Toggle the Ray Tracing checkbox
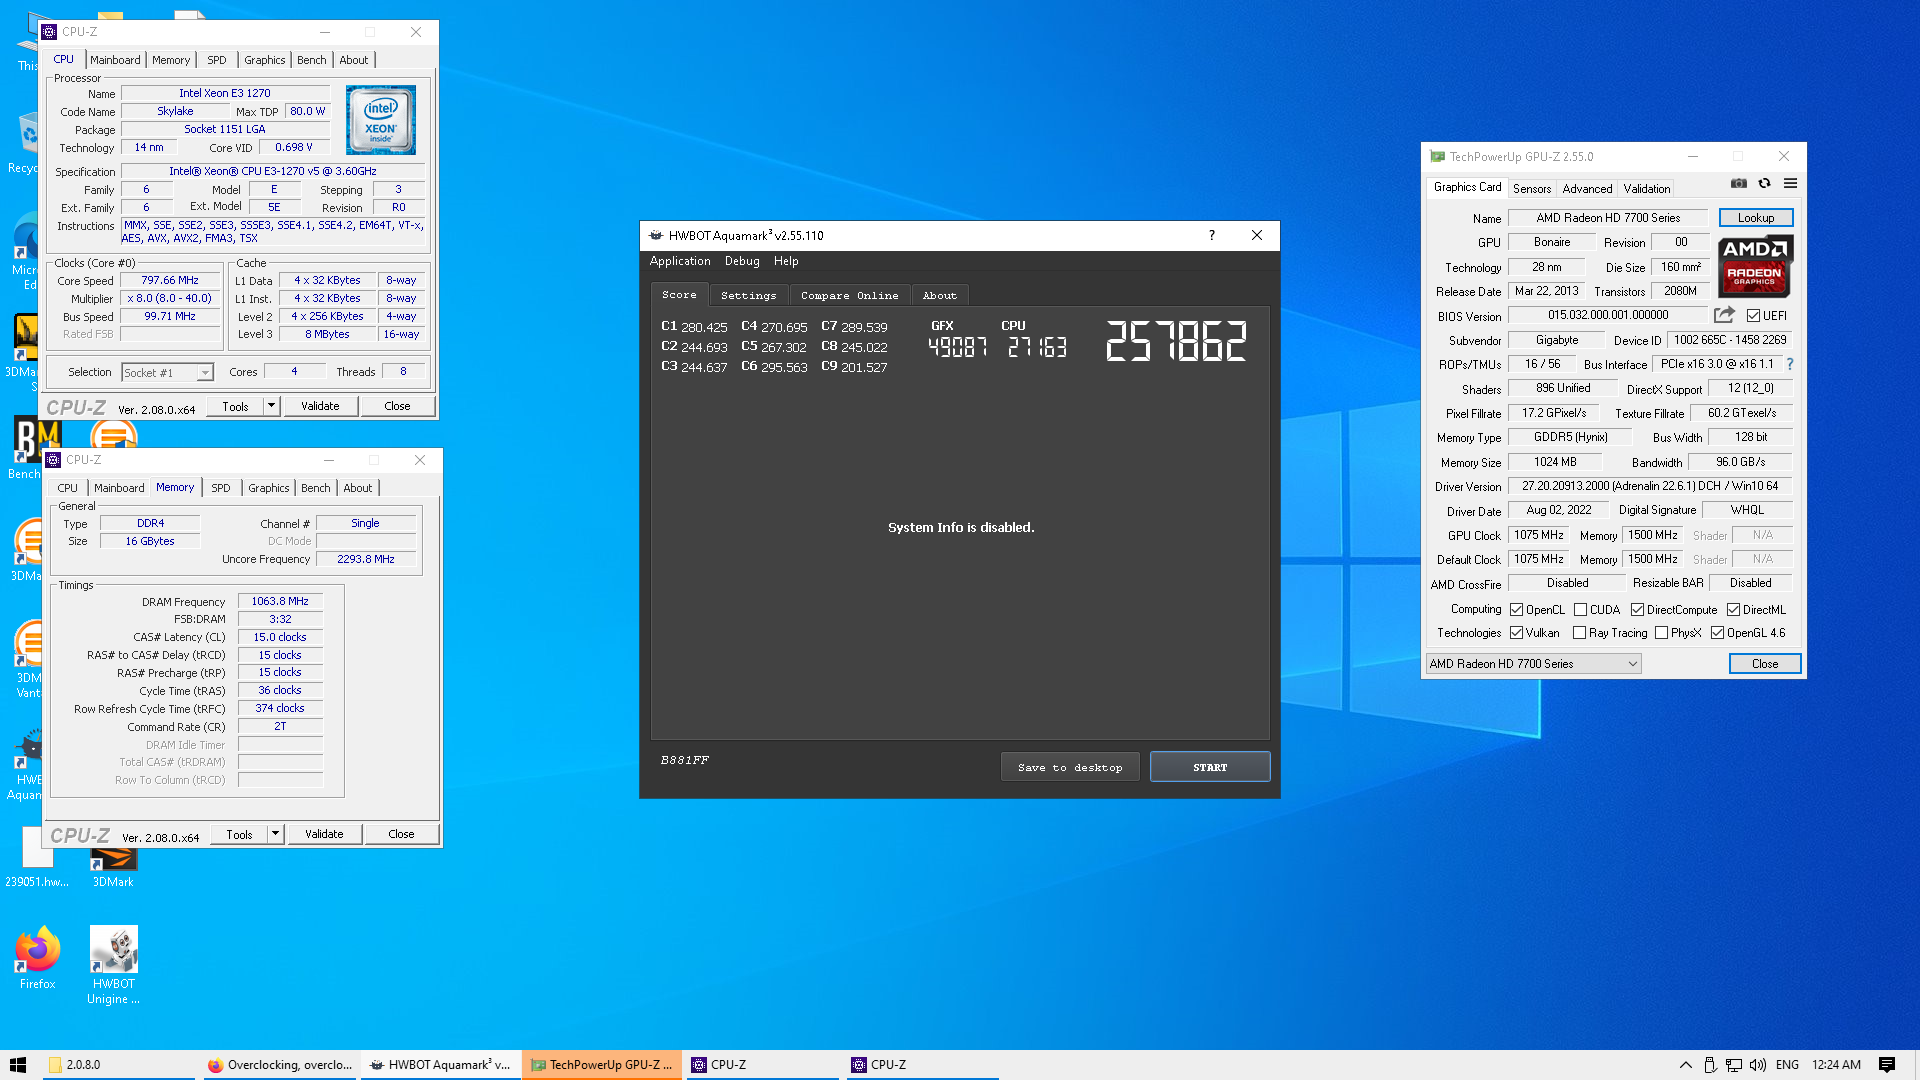The image size is (1920, 1080). 1579,633
